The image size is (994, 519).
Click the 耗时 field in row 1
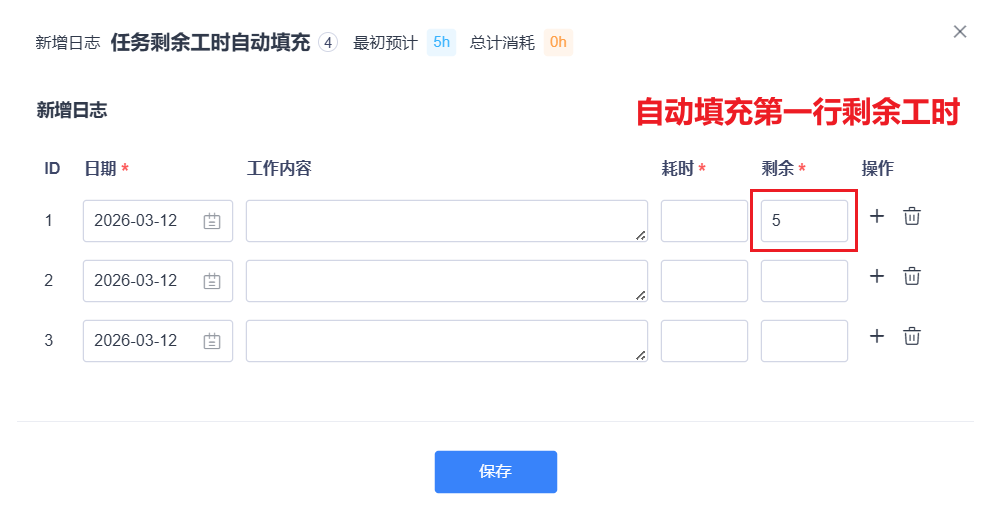click(704, 221)
